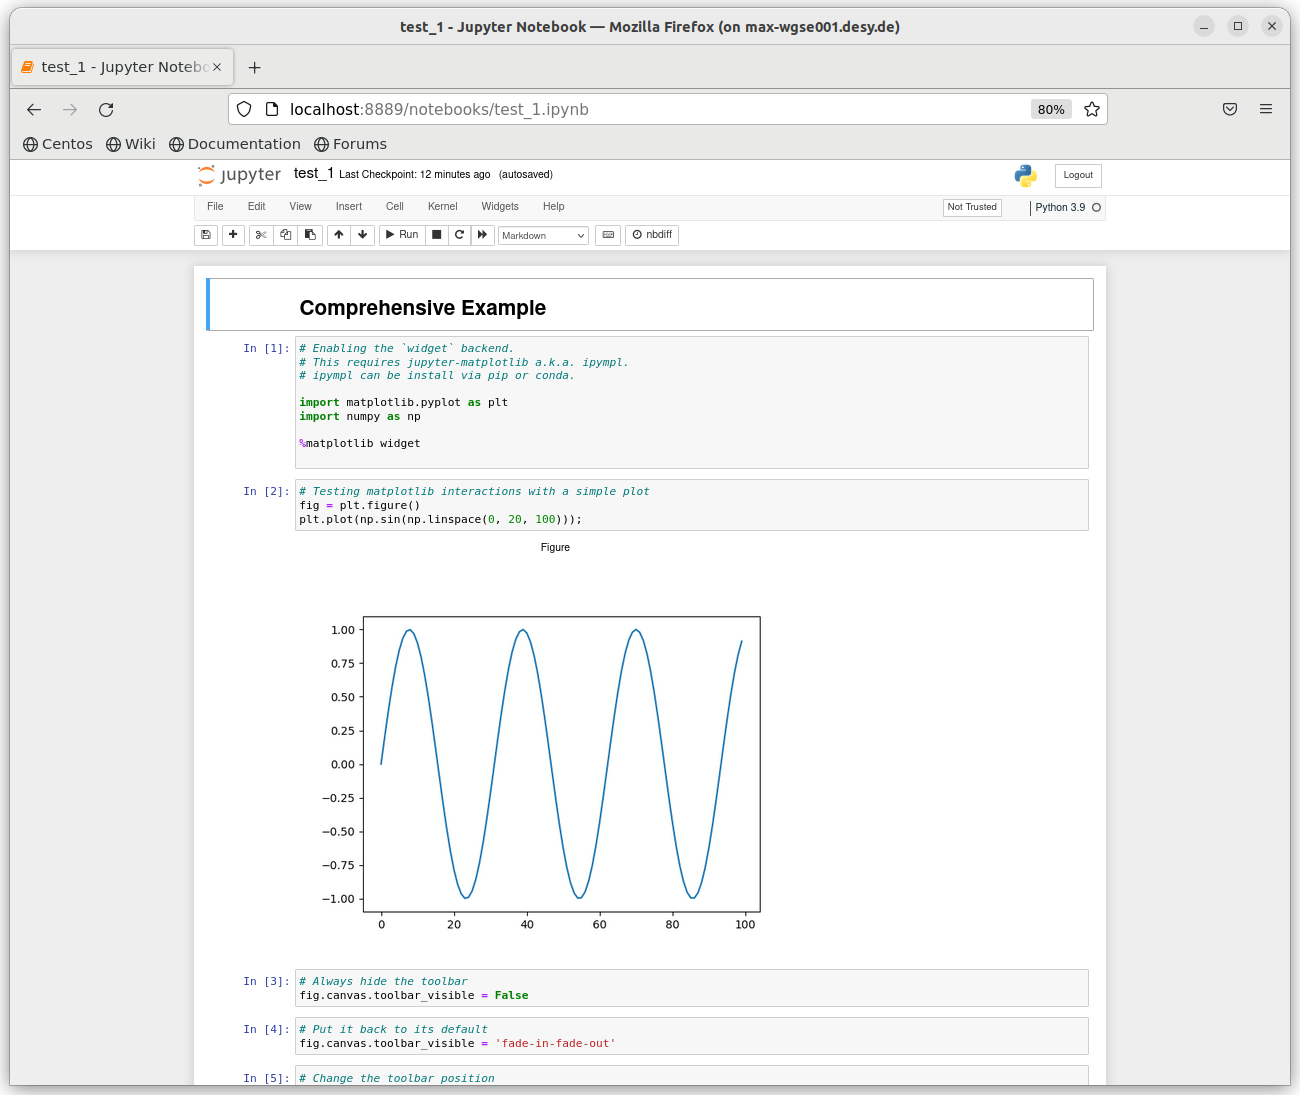Insert a cell below with the plus icon
This screenshot has height=1095, width=1300.
[x=233, y=235]
